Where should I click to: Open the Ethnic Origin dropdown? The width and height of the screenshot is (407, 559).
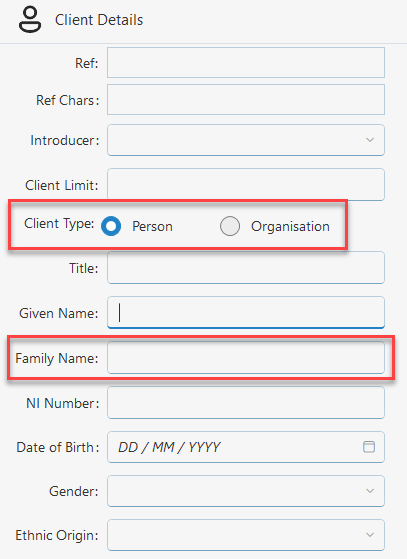(246, 535)
